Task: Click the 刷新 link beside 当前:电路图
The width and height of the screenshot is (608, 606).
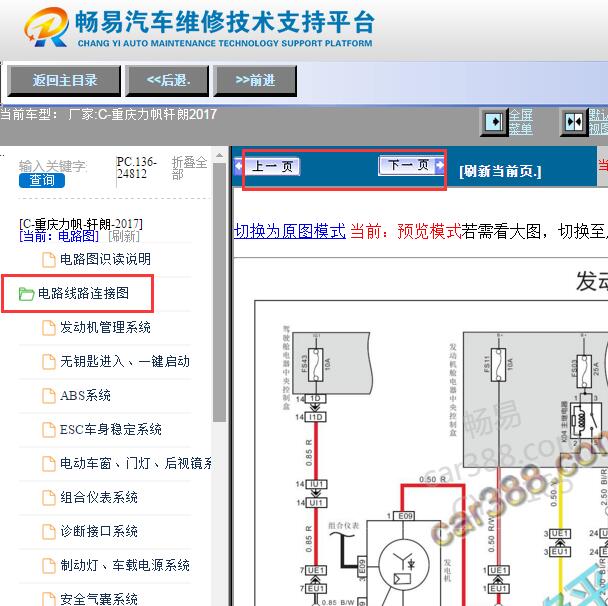Action: tap(124, 236)
